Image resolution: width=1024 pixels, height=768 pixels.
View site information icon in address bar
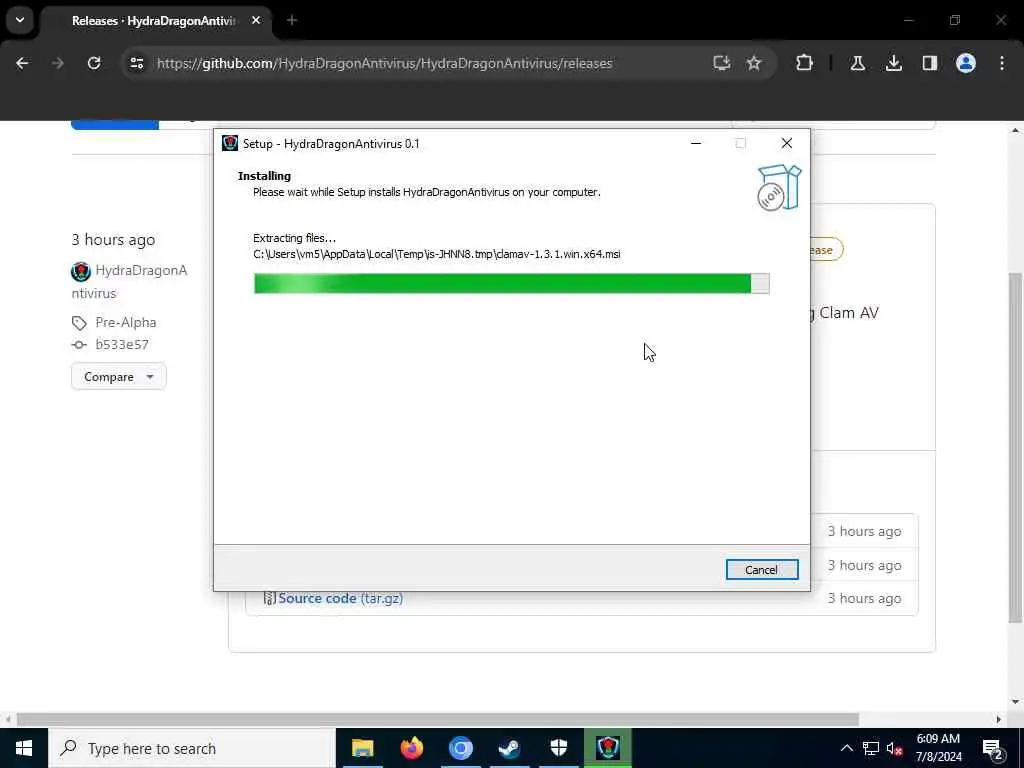(x=136, y=63)
